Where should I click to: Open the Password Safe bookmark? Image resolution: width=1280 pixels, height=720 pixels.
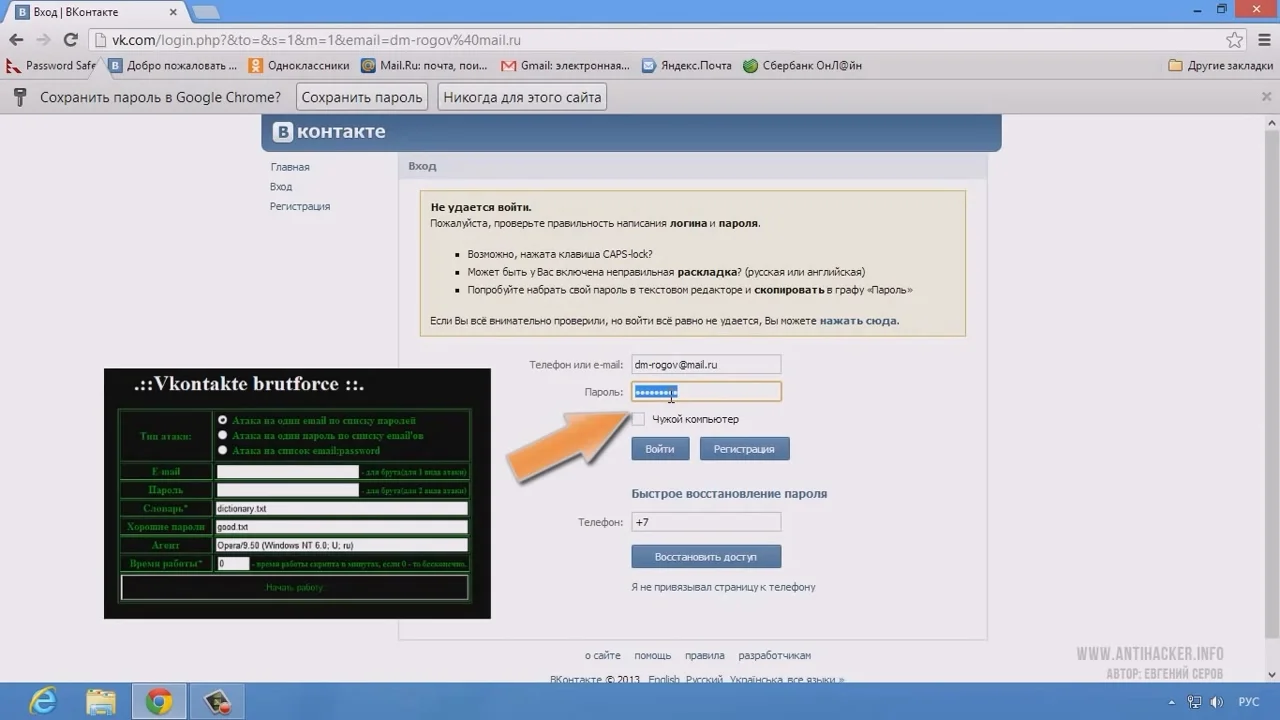tap(51, 66)
